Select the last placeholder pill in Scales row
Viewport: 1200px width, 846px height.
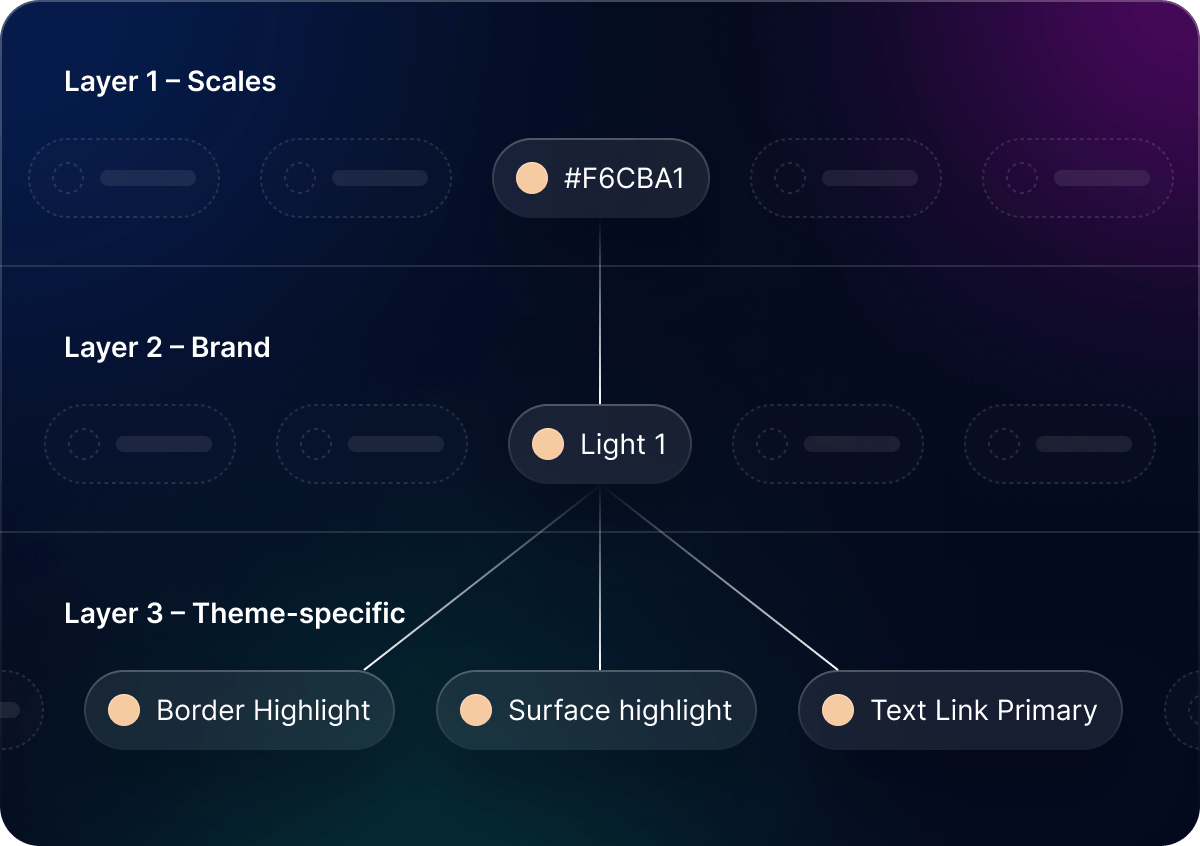point(1078,179)
